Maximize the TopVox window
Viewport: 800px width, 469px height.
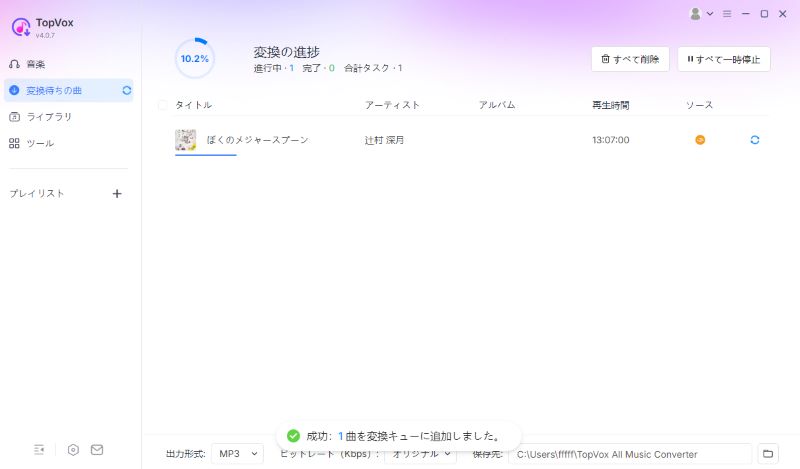[764, 14]
